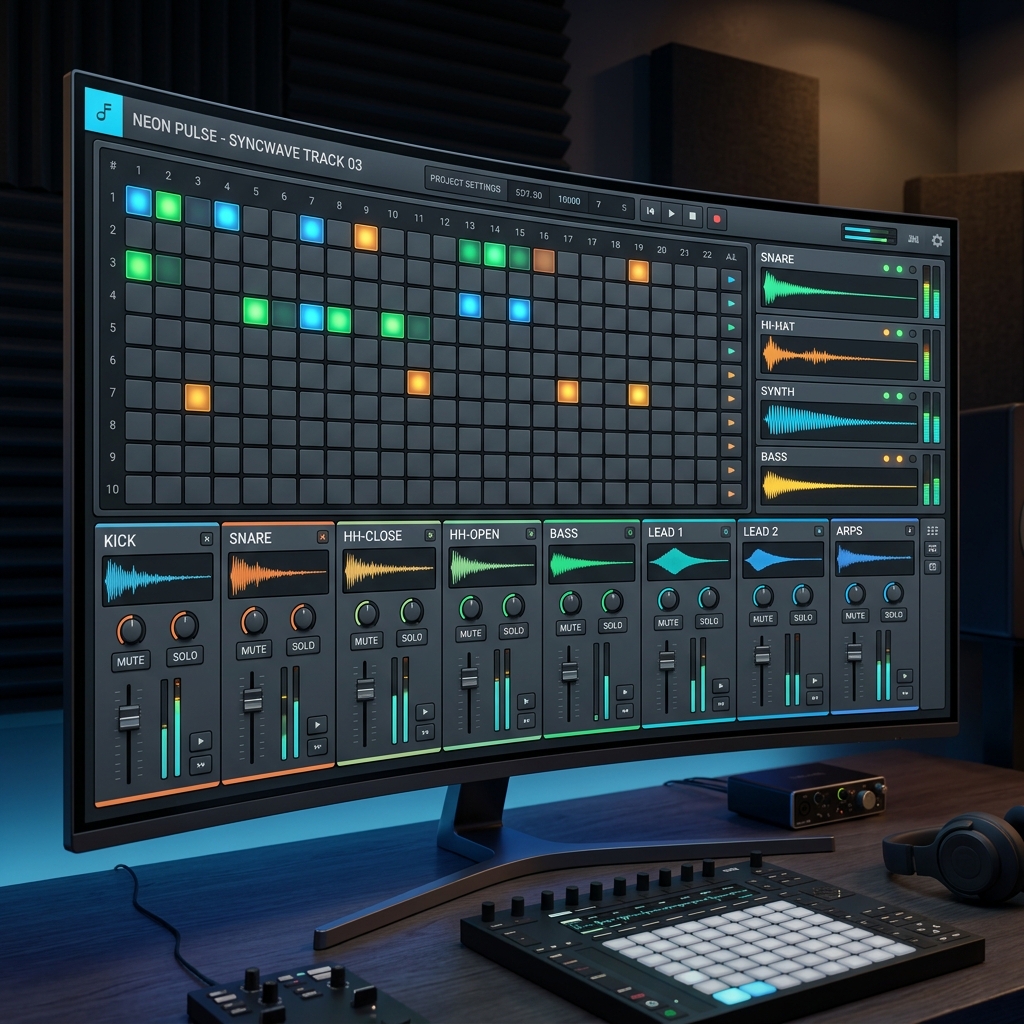
Task: Click the LEAD 1 channel waveform display
Action: [x=688, y=562]
